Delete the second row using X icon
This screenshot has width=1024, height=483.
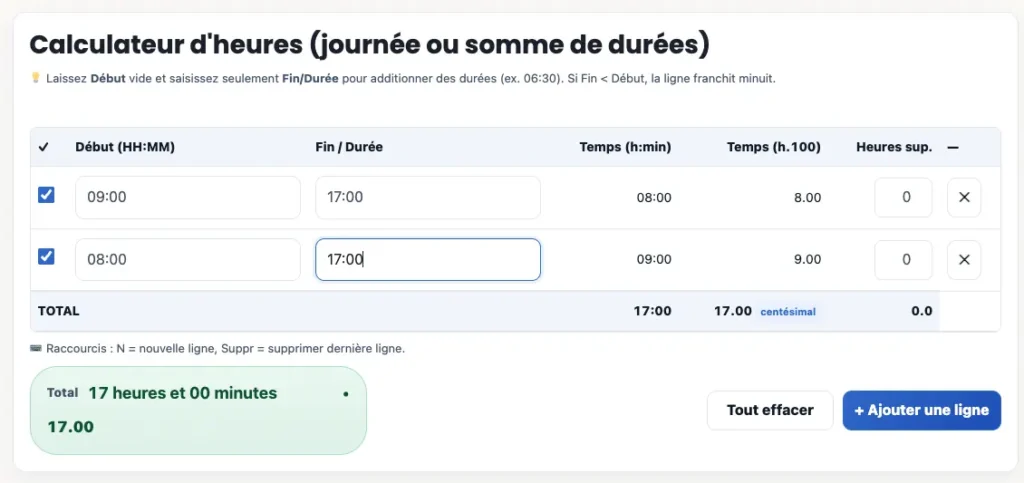tap(964, 260)
